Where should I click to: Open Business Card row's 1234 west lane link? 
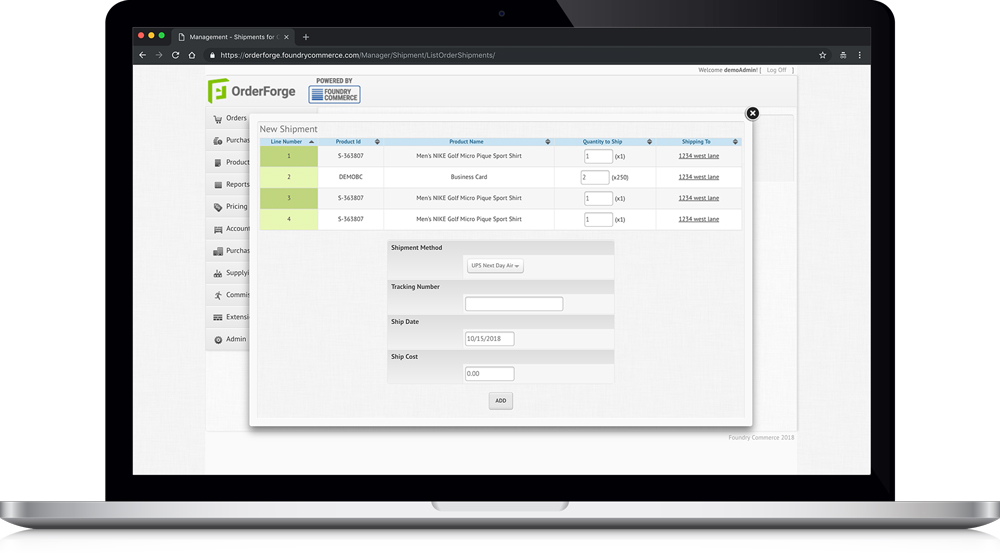click(x=698, y=177)
